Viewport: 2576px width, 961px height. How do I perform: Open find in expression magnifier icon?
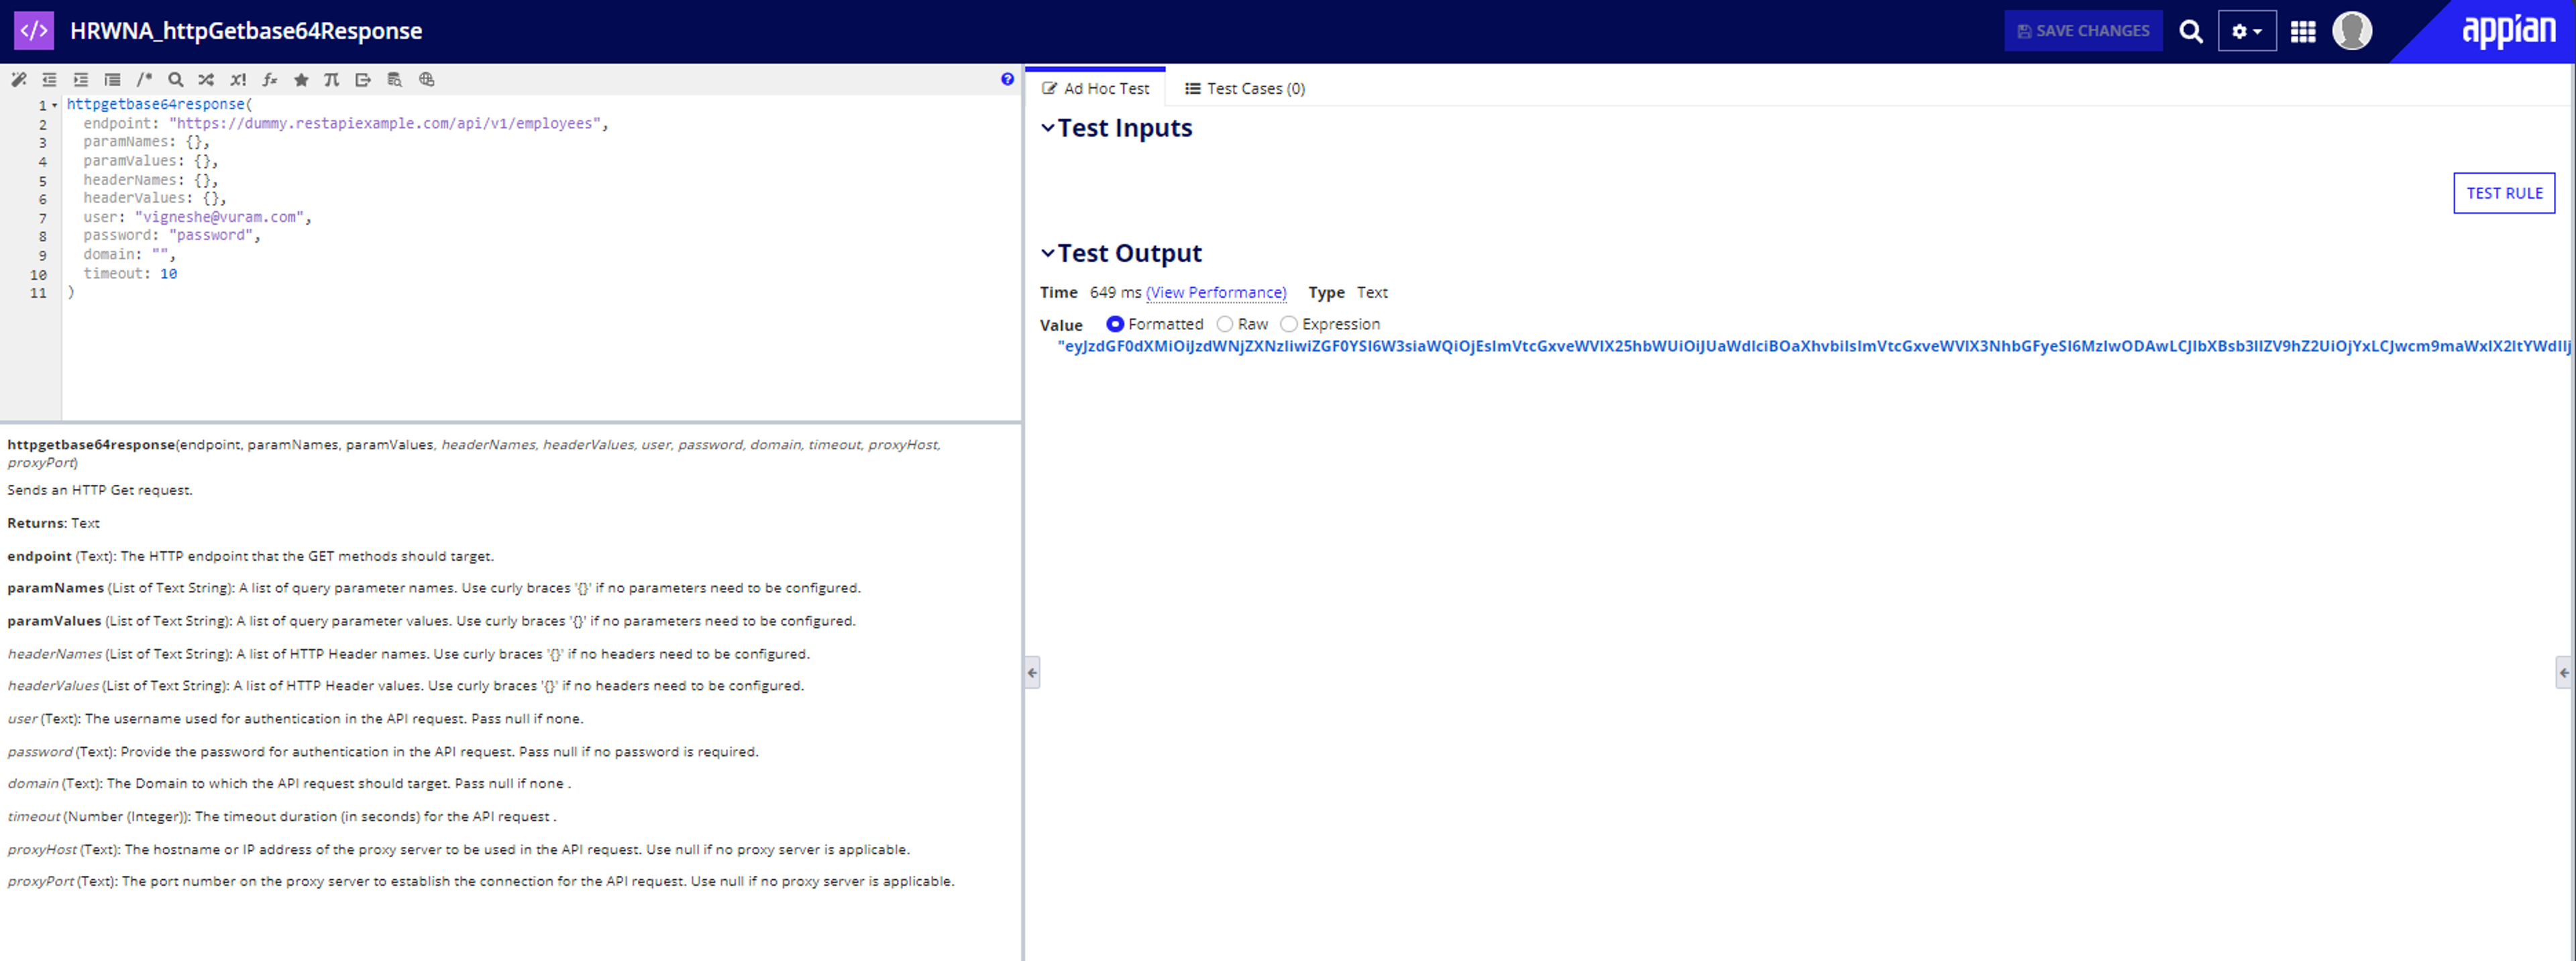coord(175,80)
